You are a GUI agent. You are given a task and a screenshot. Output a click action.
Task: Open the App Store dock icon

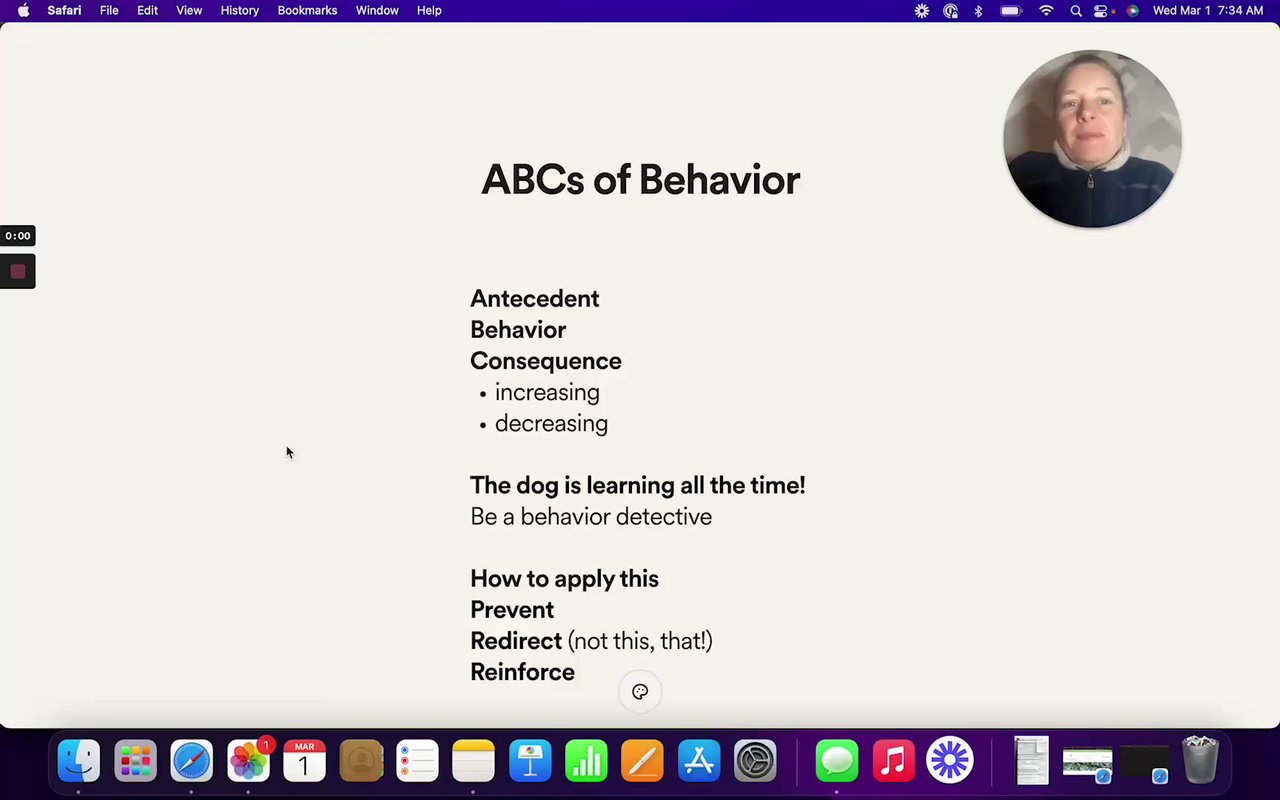point(699,761)
